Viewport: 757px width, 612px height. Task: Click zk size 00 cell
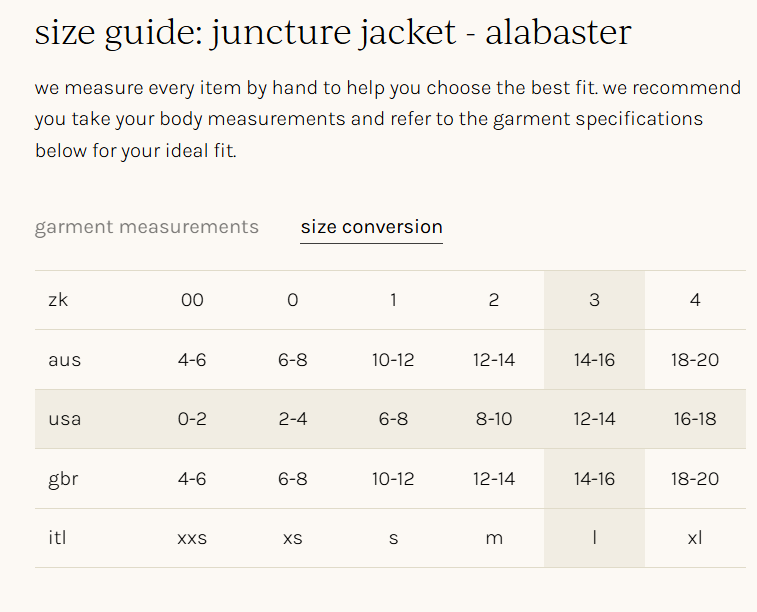(x=192, y=300)
